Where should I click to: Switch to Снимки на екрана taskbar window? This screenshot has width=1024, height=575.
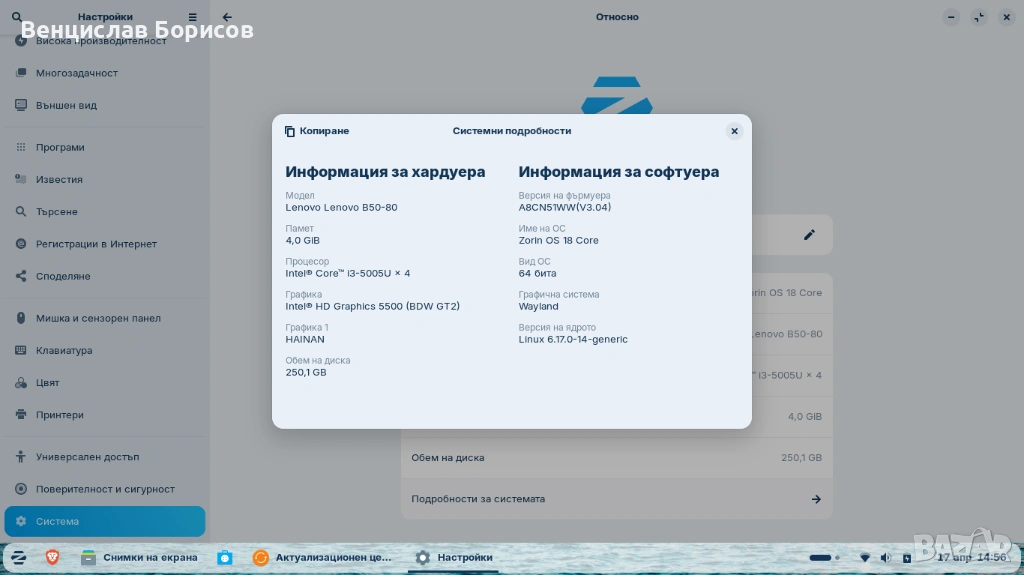tap(139, 558)
